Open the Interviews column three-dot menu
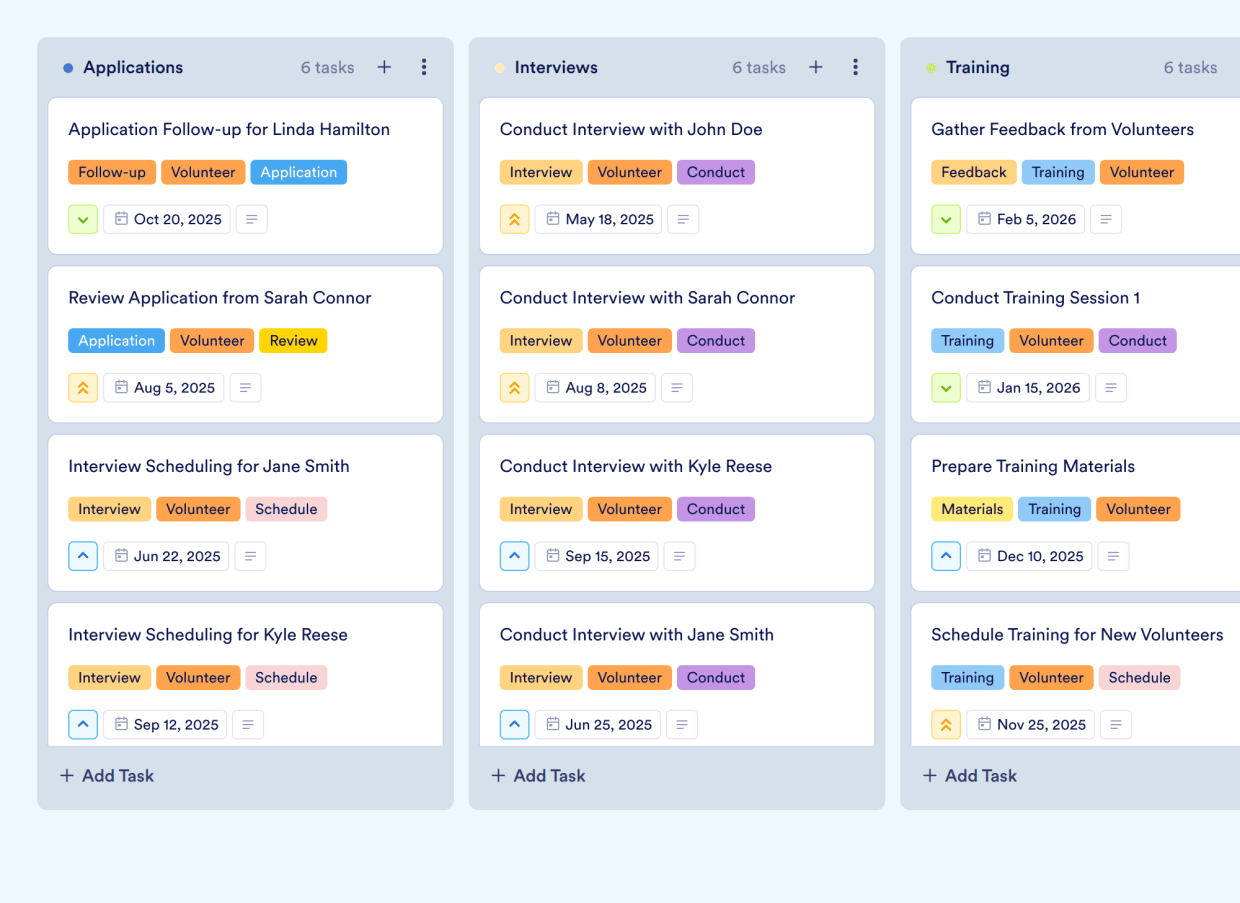Screen dimensions: 1240x903 (x=856, y=67)
